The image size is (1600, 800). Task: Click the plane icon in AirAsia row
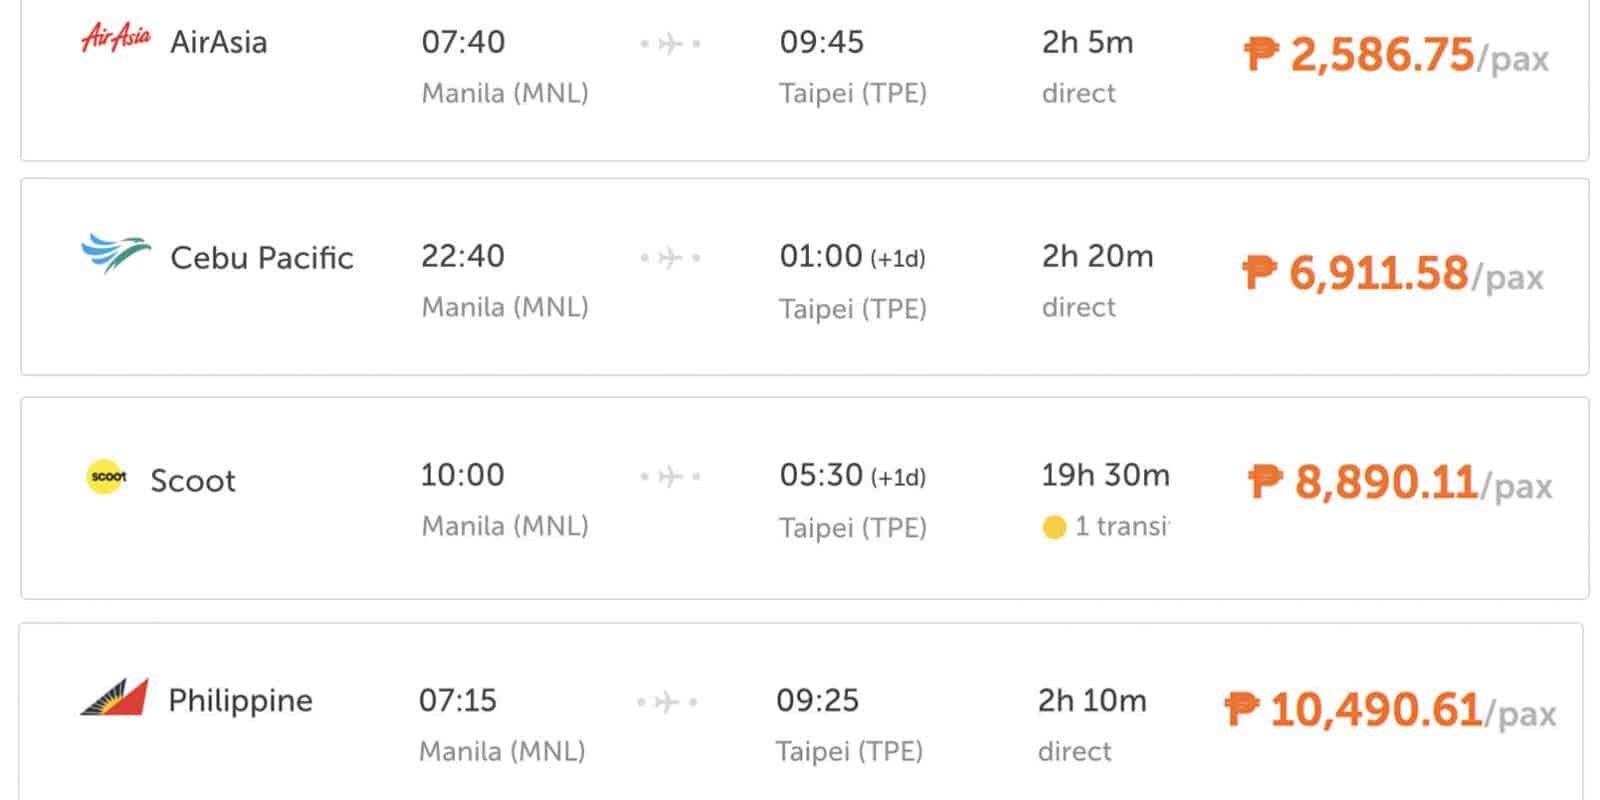670,44
